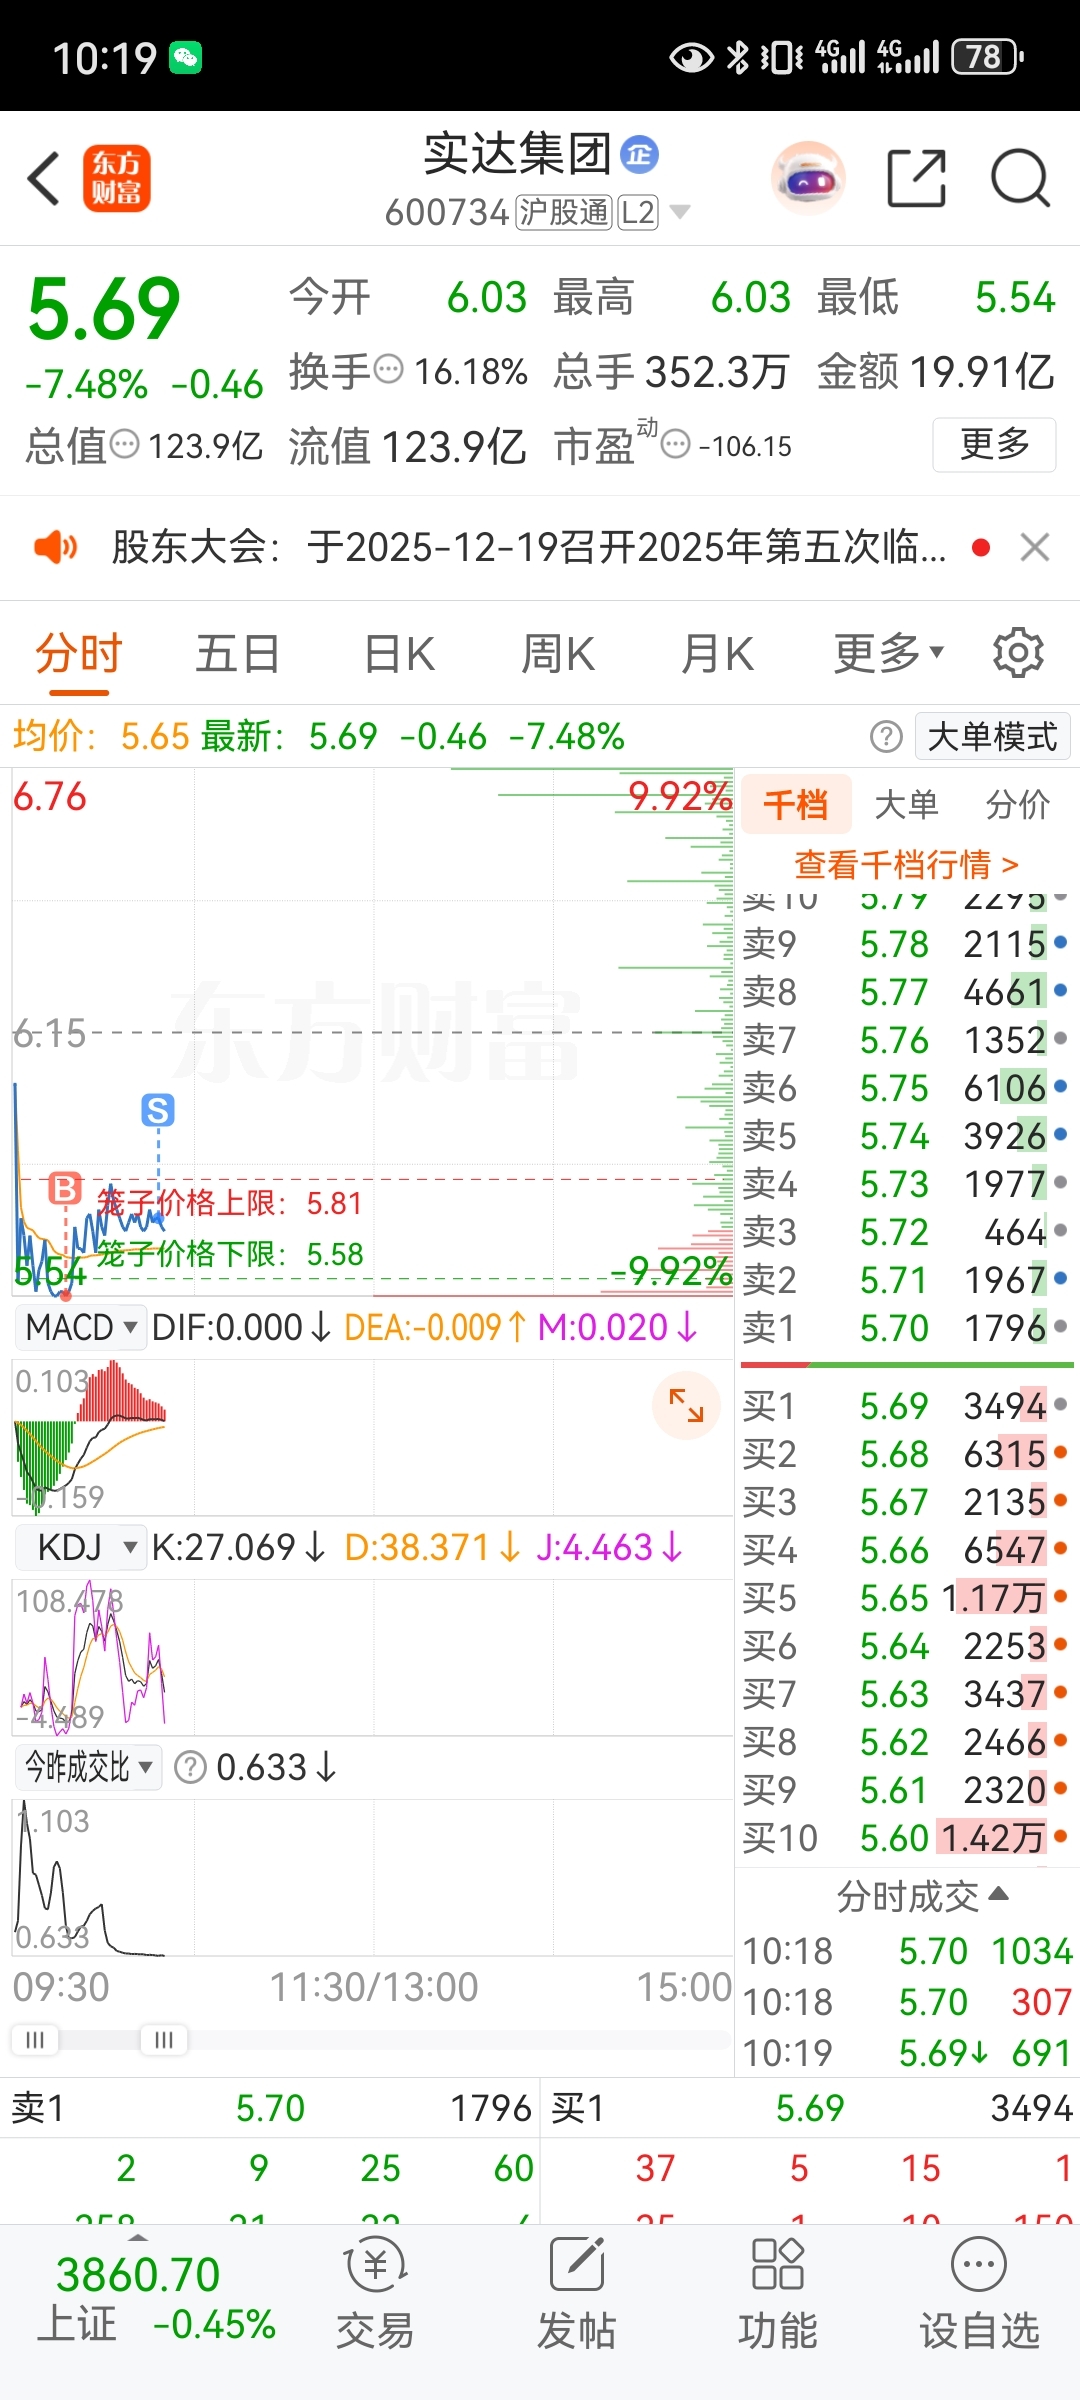The image size is (1080, 2400).
Task: Tap the bottom 买1 5.69 3494 summary
Action: pos(810,2108)
